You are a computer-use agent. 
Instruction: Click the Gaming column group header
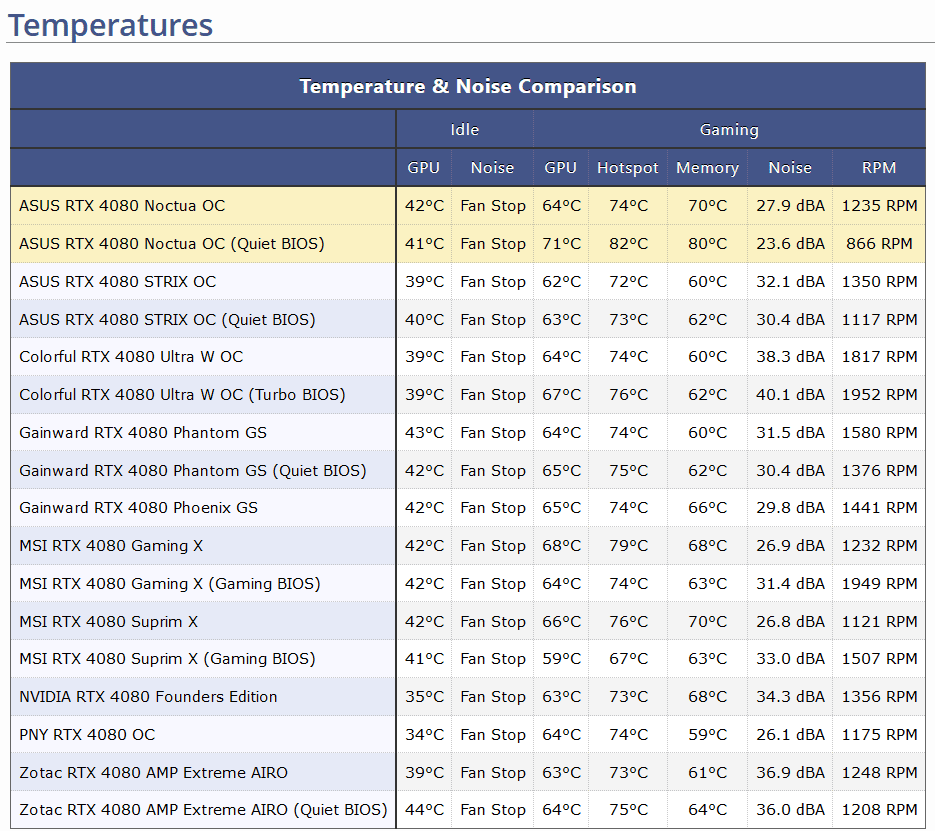point(728,130)
